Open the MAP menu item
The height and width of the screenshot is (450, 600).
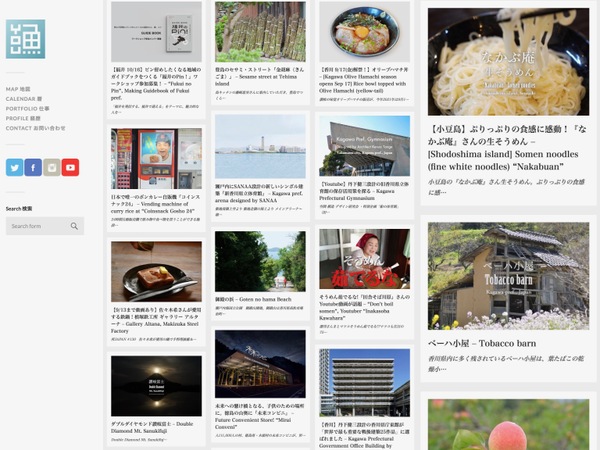click(x=18, y=89)
